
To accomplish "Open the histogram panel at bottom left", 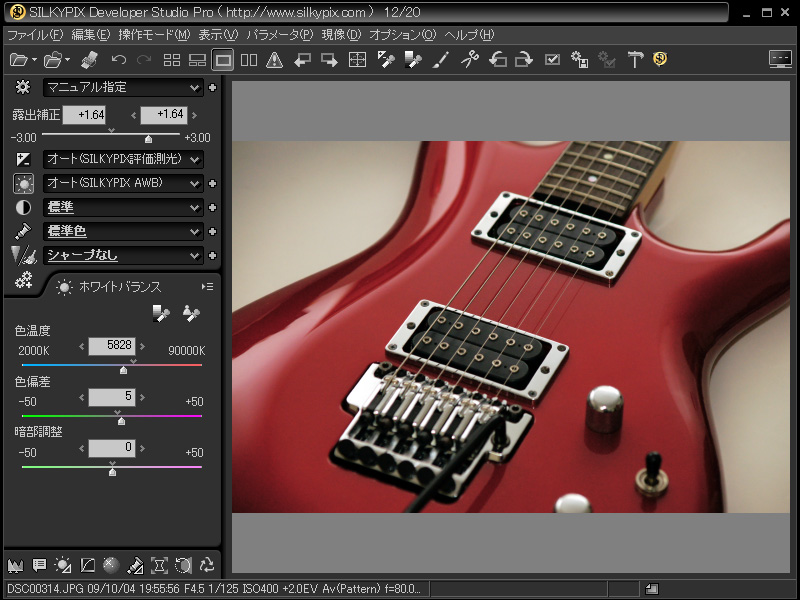I will pyautogui.click(x=17, y=565).
